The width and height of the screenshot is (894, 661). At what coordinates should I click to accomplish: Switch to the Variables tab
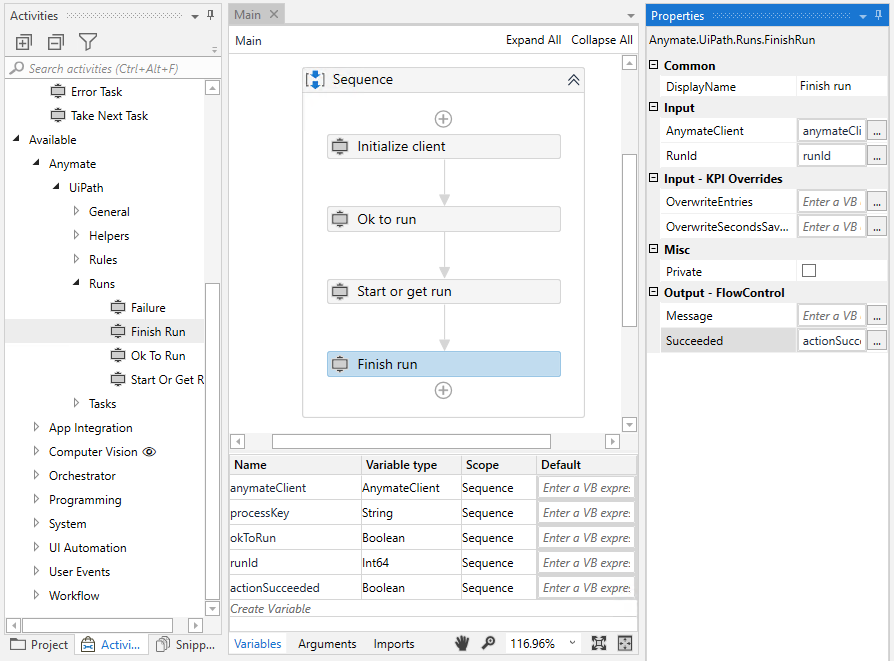(258, 643)
